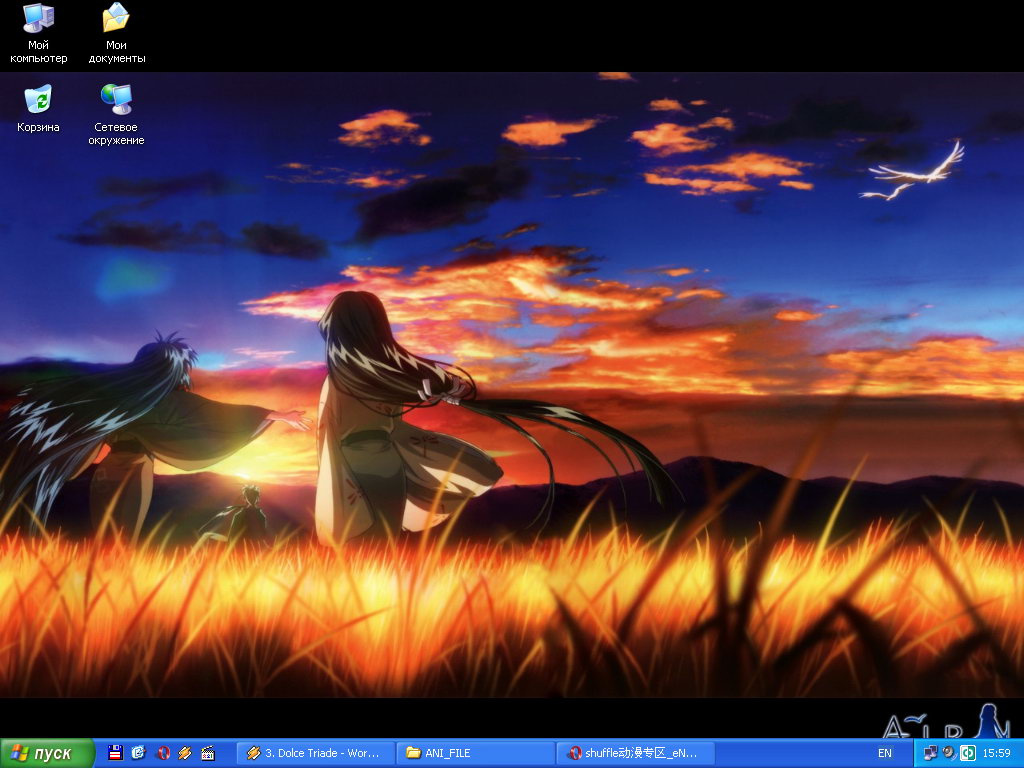Switch to shuffle Opera taskbar window
This screenshot has width=1024, height=768.
coord(635,753)
